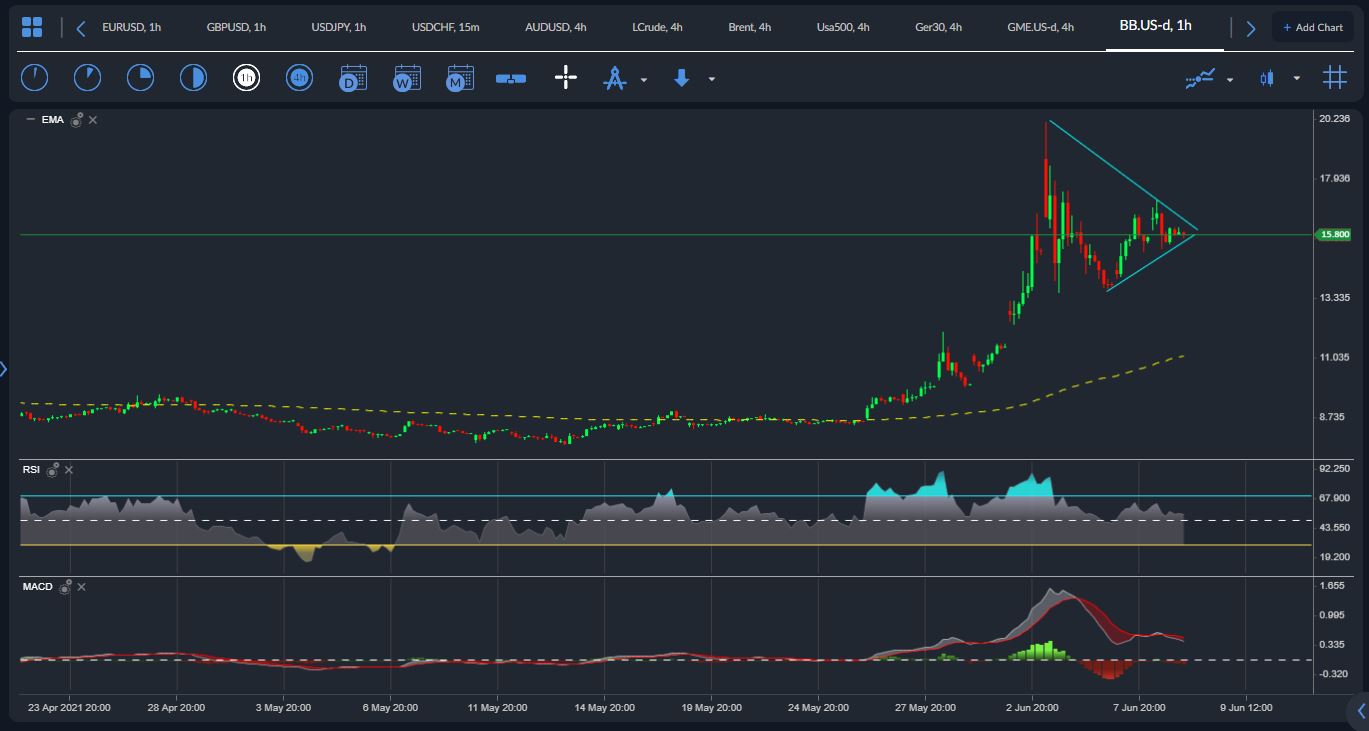1369x731 pixels.
Task: Open MACD indicator settings gear
Action: 66,587
